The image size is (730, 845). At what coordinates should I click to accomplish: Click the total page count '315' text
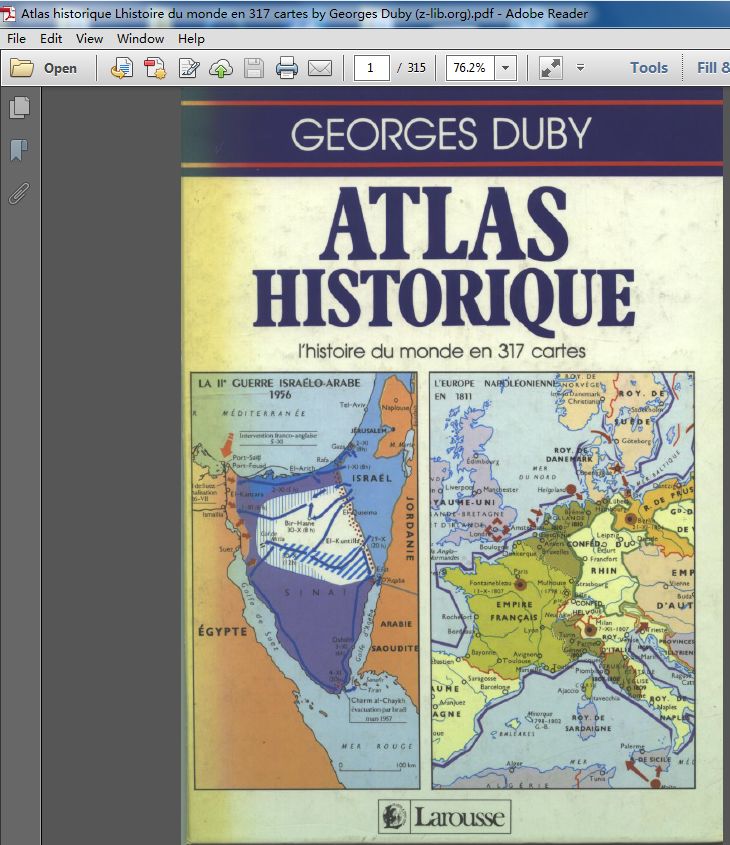click(x=416, y=68)
